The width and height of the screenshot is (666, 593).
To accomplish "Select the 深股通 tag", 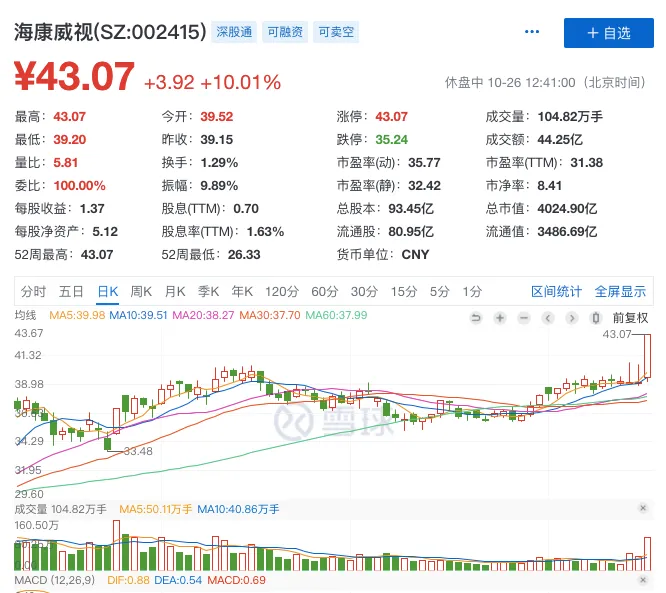I will [x=234, y=32].
